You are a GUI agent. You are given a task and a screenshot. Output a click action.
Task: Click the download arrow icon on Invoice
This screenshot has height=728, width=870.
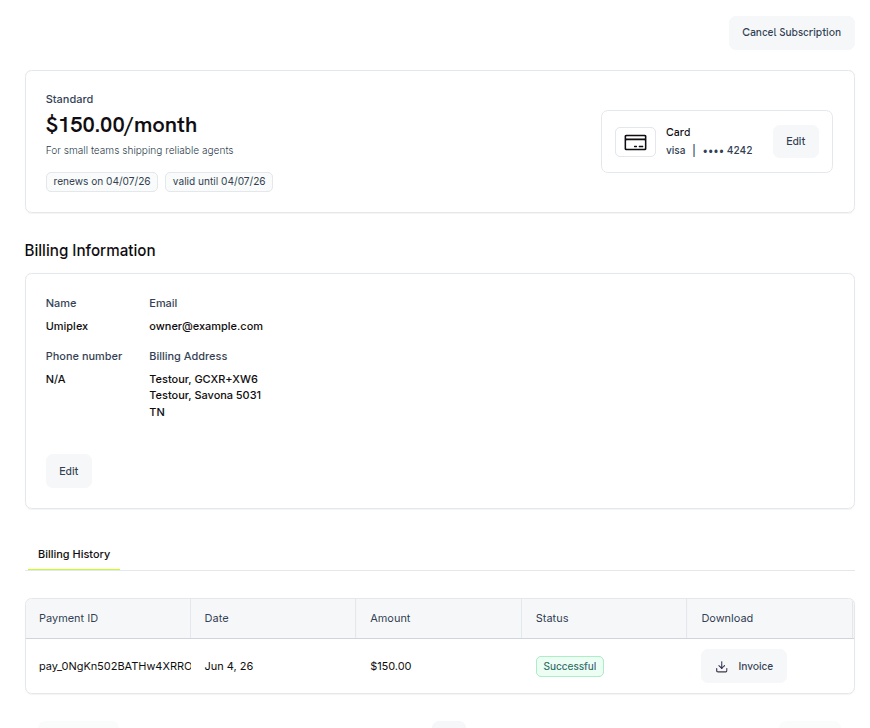coord(721,666)
